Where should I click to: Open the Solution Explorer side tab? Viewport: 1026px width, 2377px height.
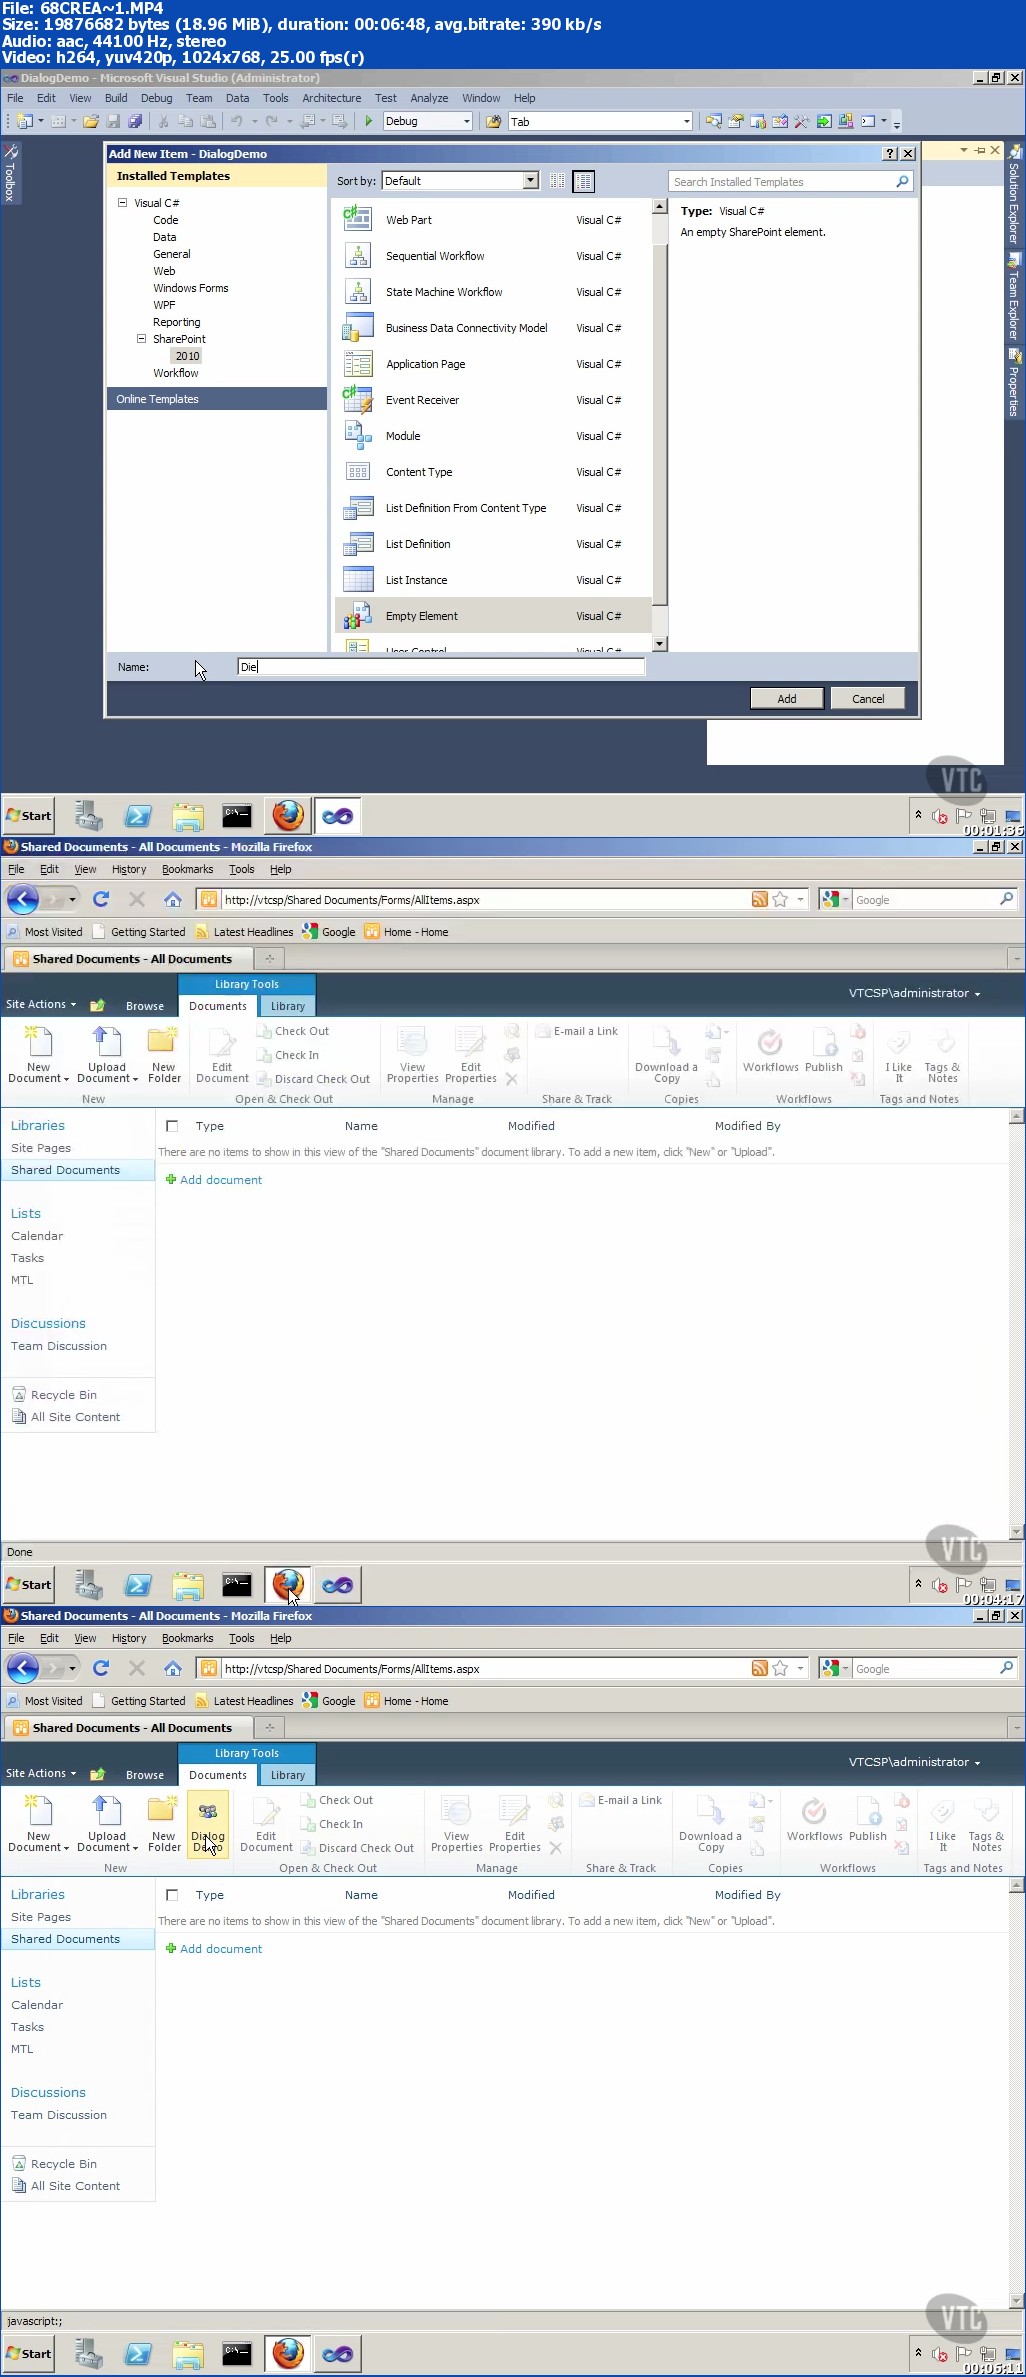click(x=1014, y=197)
